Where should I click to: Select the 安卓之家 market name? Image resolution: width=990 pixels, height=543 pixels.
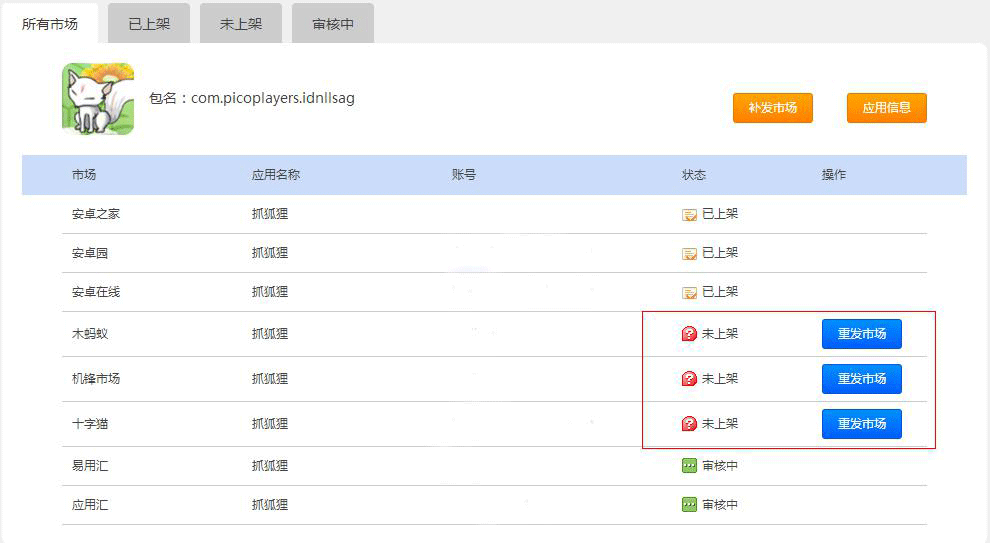(96, 214)
